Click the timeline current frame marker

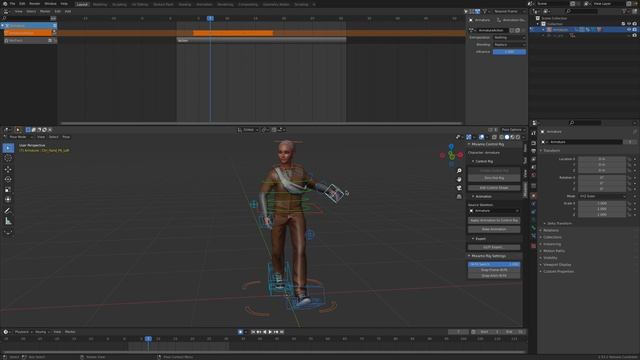pyautogui.click(x=148, y=339)
